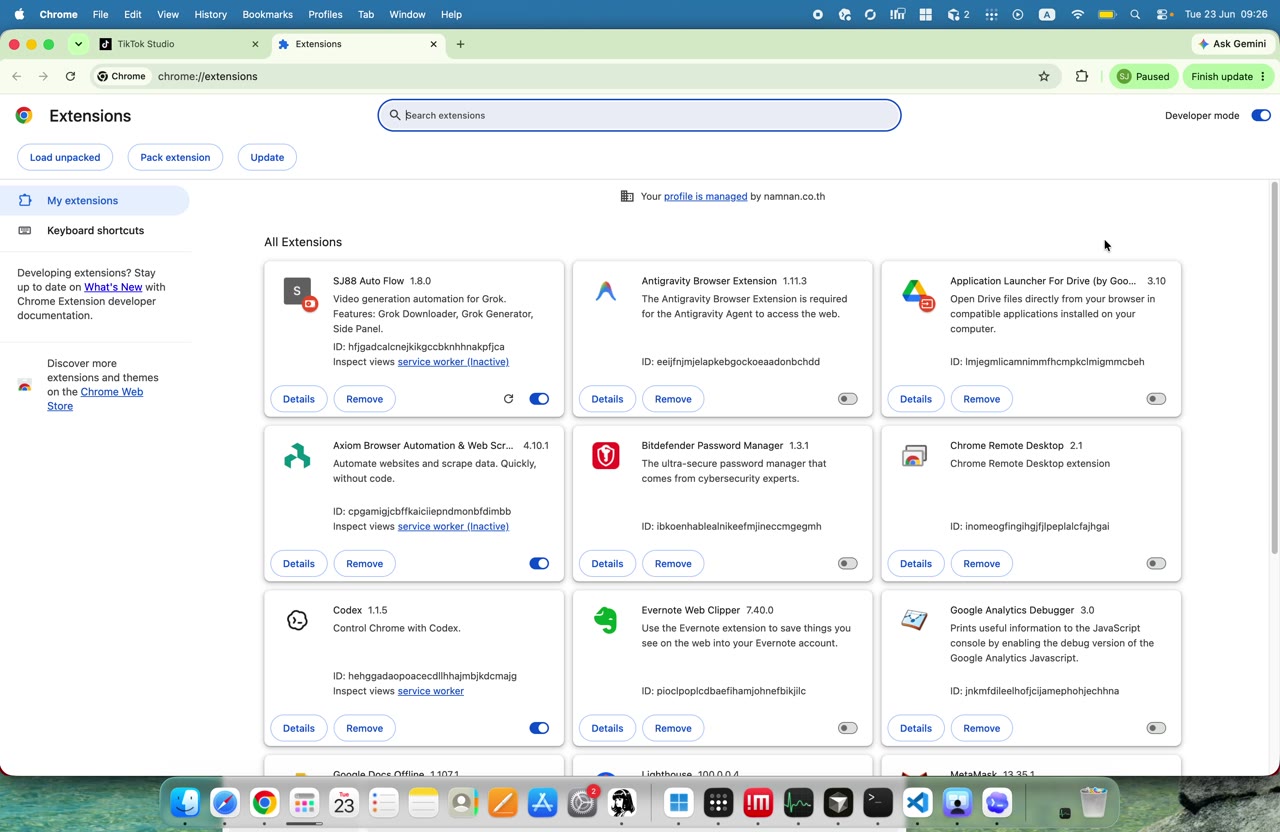Click the Pack extension button
This screenshot has height=832, width=1280.
(175, 157)
